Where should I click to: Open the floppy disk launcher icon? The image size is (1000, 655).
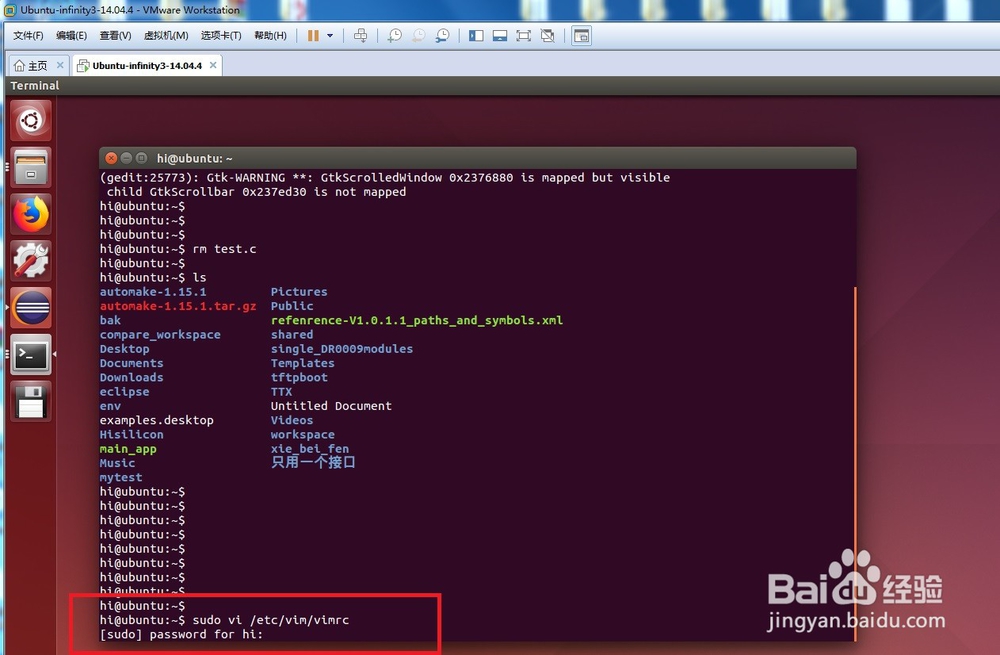tap(31, 401)
